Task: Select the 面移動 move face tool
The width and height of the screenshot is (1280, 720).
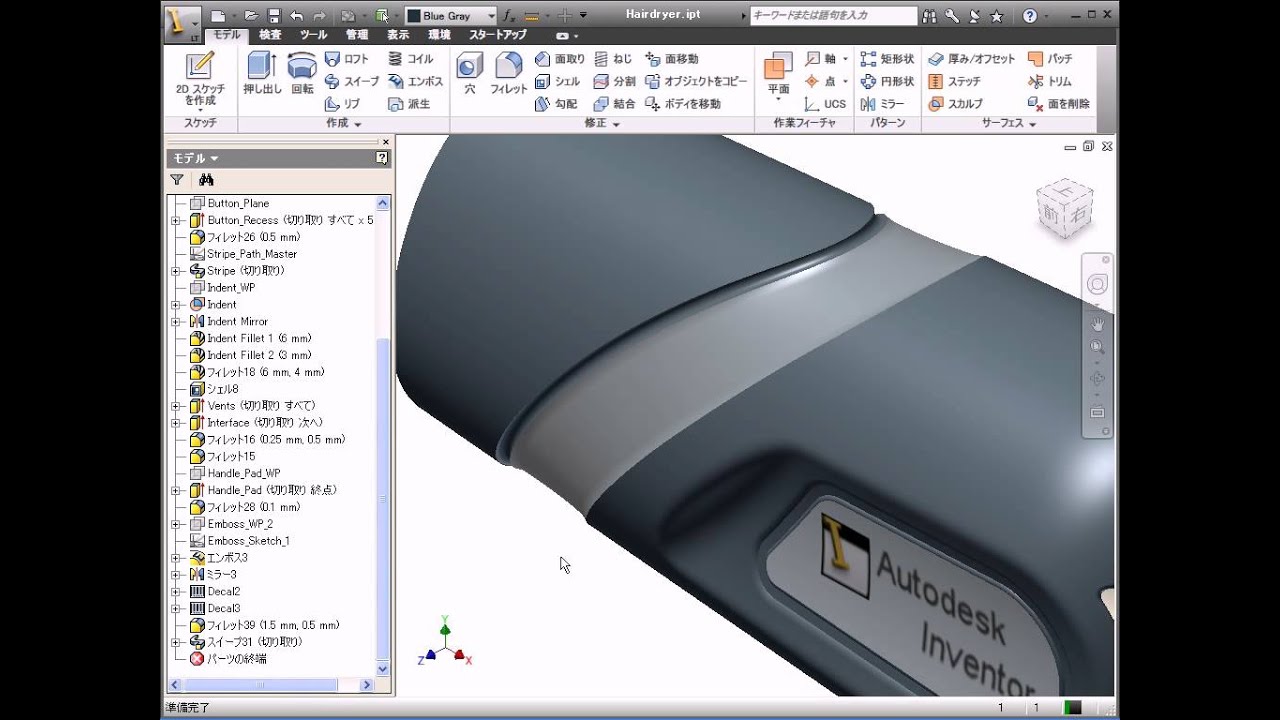Action: point(672,59)
